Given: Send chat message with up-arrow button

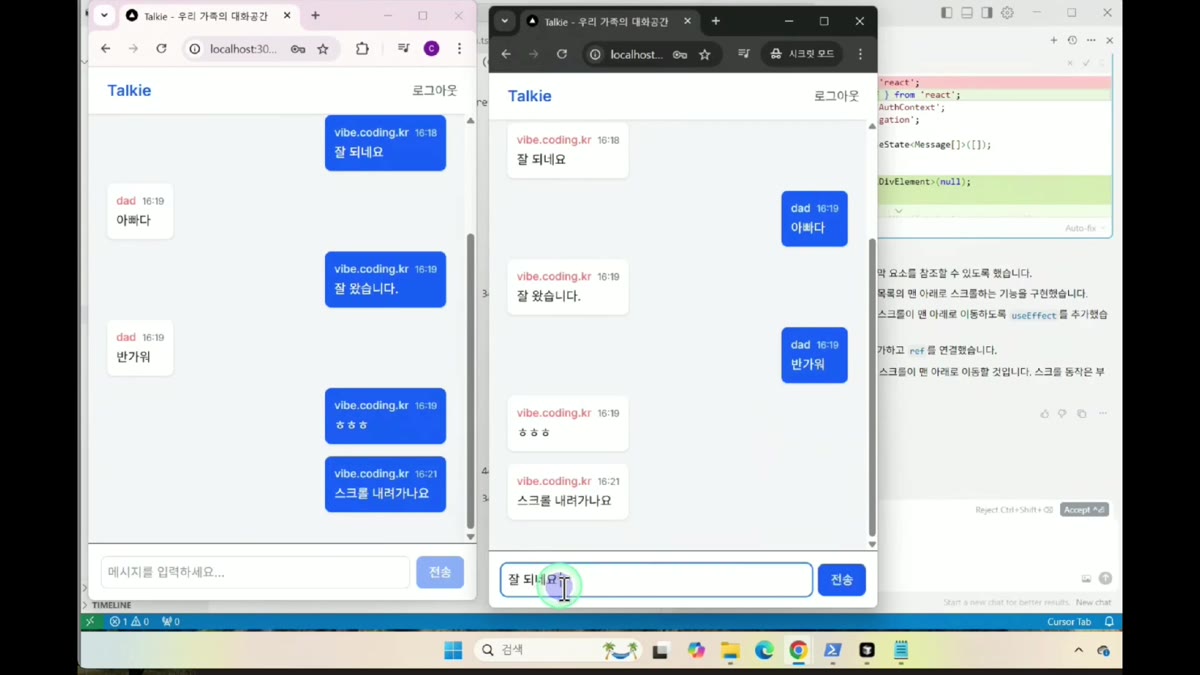Looking at the screenshot, I should tap(1105, 578).
